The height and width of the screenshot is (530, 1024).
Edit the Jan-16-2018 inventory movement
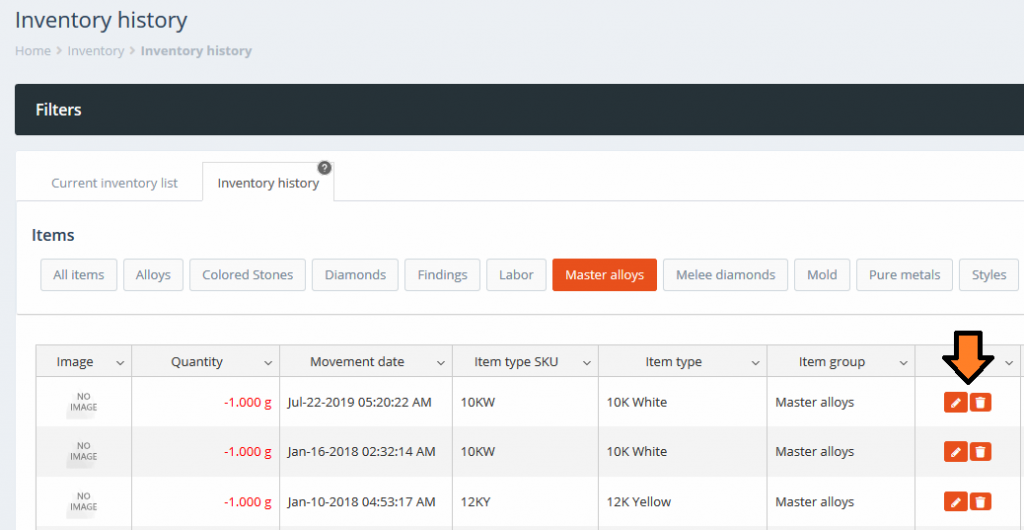point(955,452)
